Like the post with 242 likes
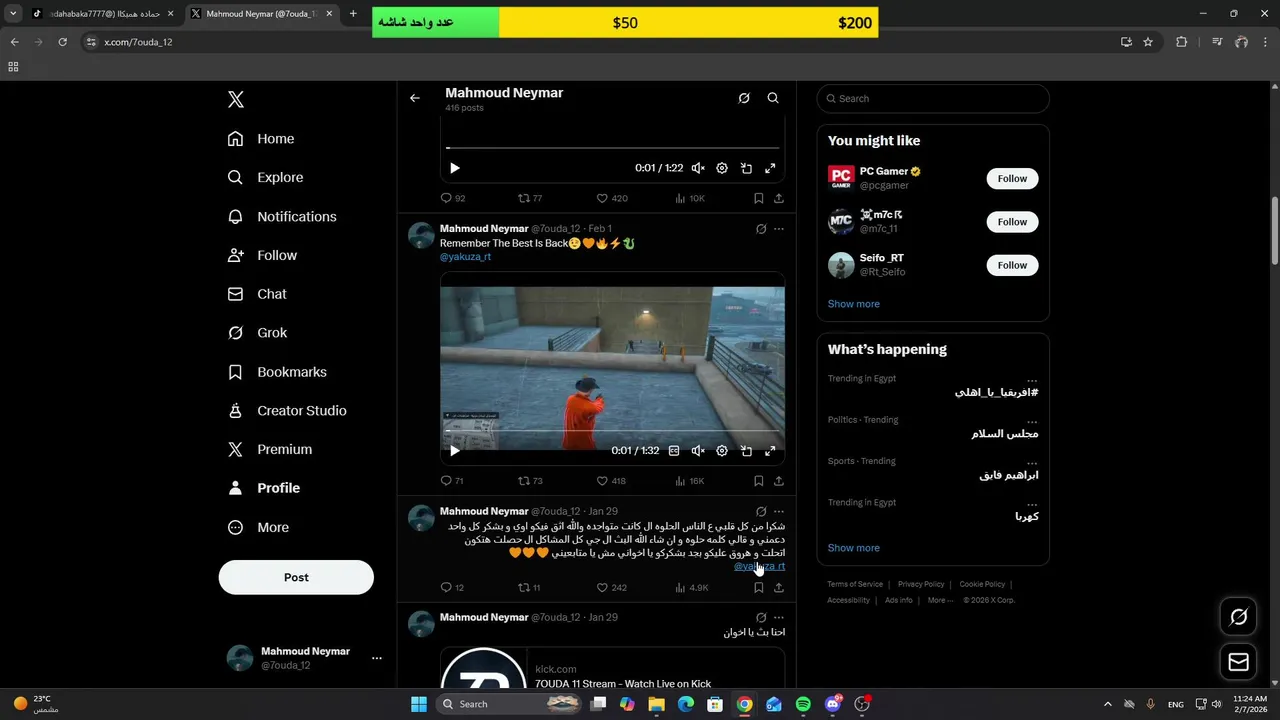 [x=612, y=588]
